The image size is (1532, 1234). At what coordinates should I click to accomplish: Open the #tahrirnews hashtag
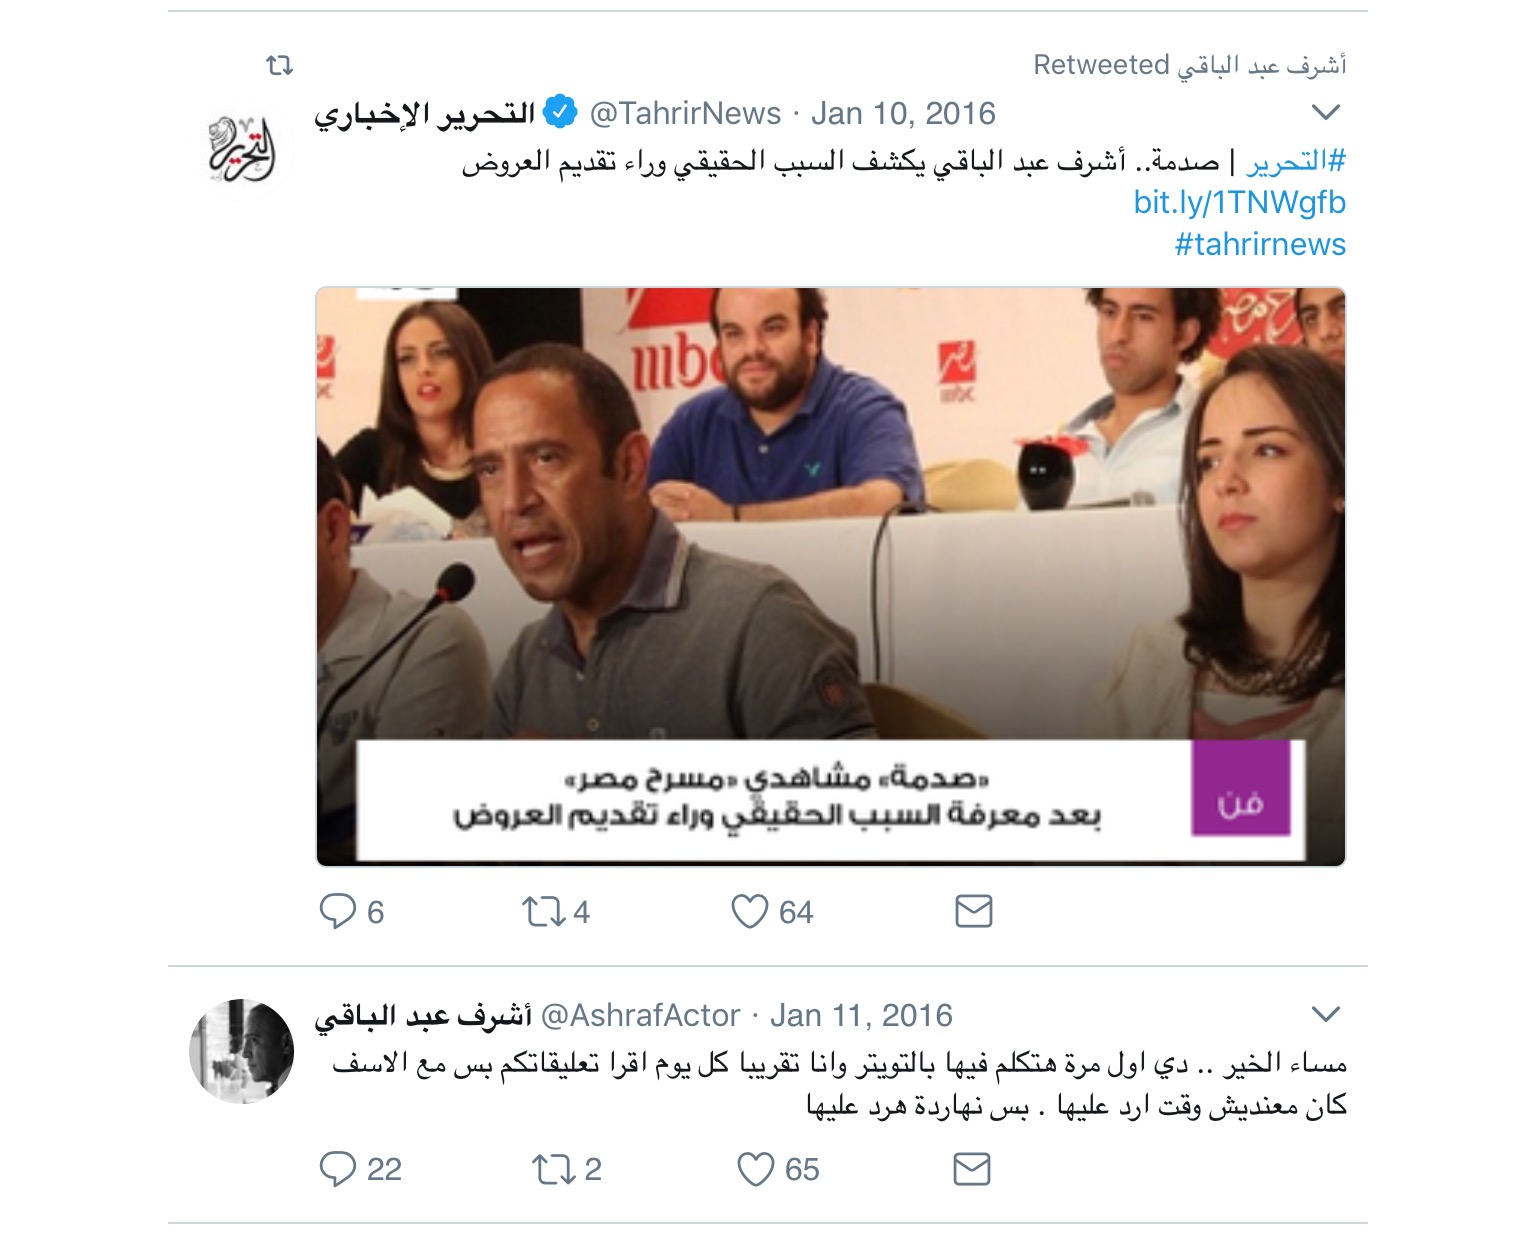pyautogui.click(x=1259, y=244)
